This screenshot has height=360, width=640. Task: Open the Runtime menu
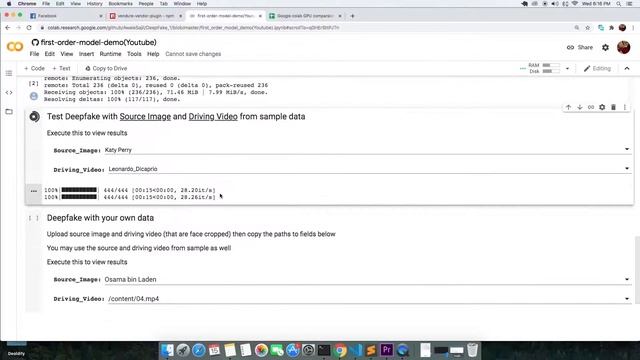(110, 54)
